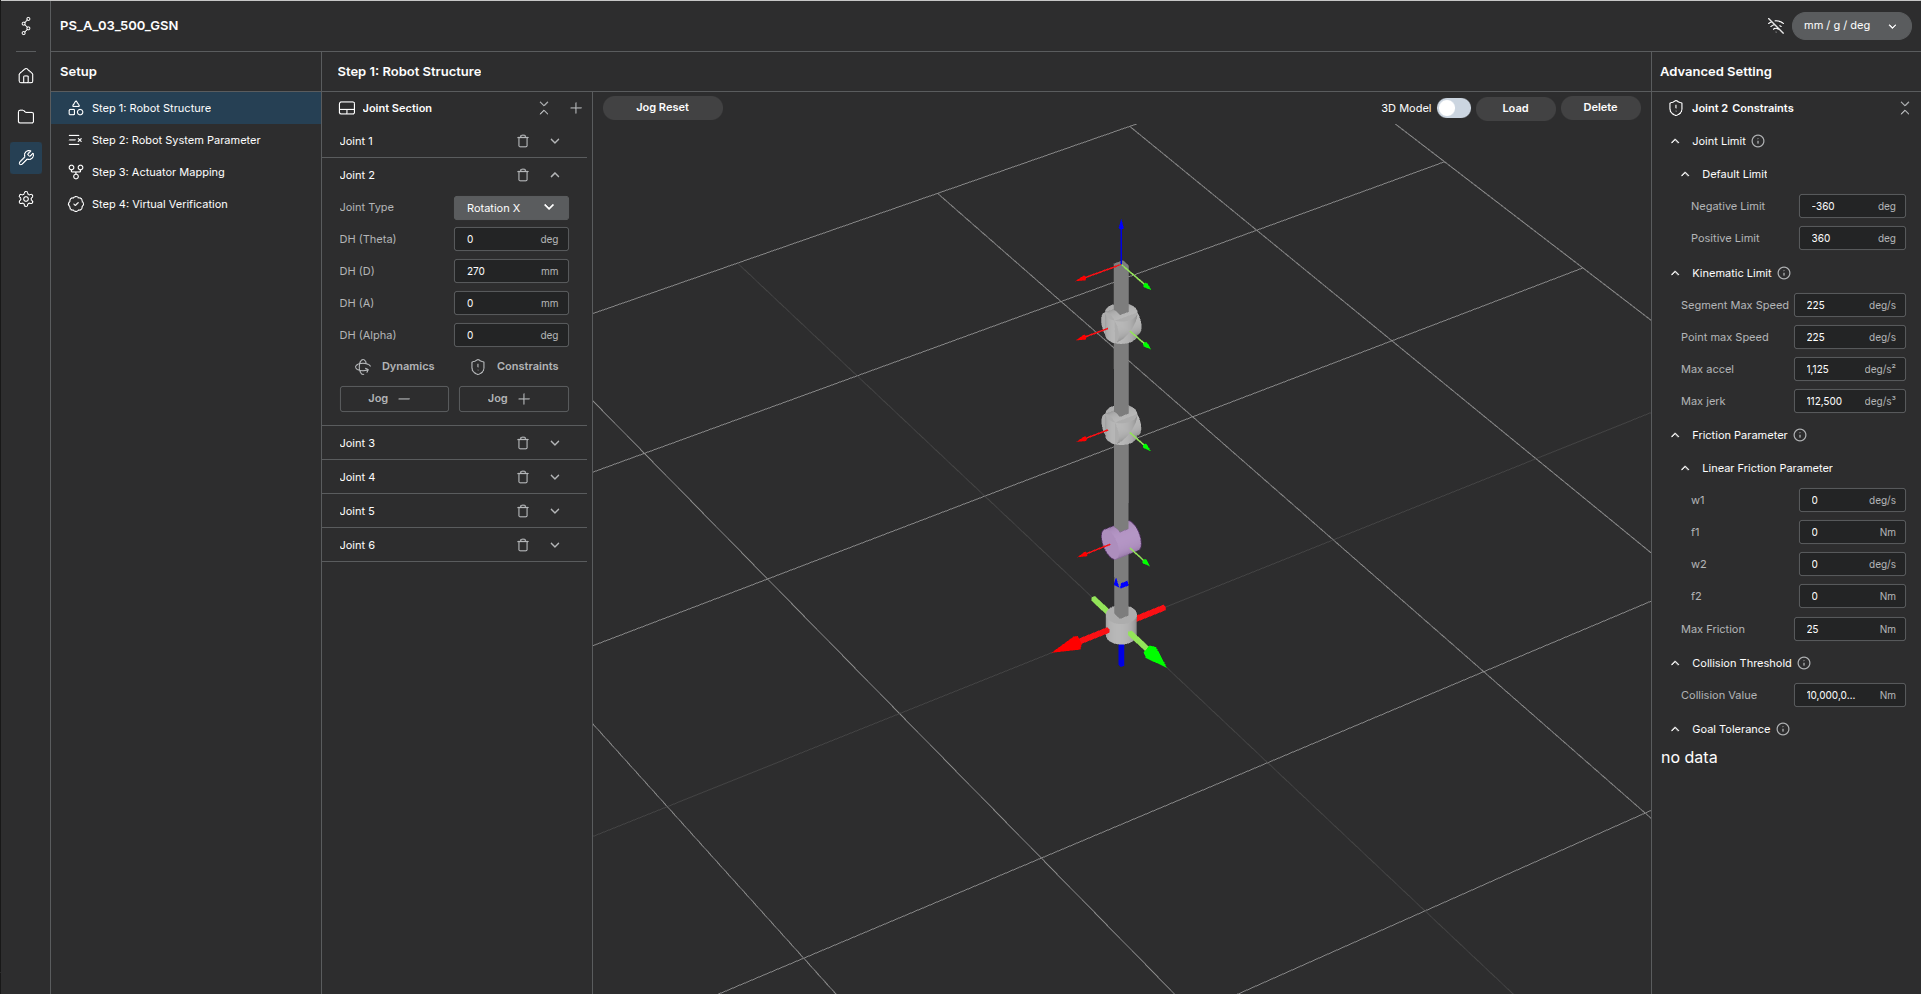Toggle the 3D Model switch

[1453, 108]
